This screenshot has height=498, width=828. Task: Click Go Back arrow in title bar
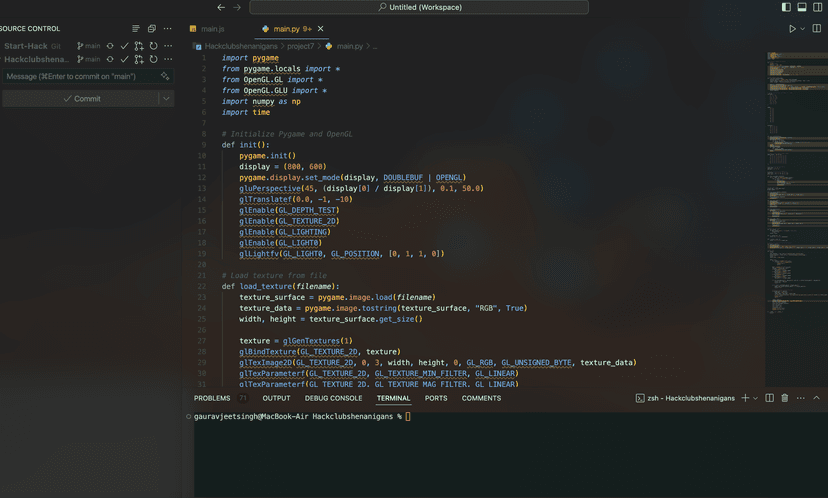[x=221, y=7]
